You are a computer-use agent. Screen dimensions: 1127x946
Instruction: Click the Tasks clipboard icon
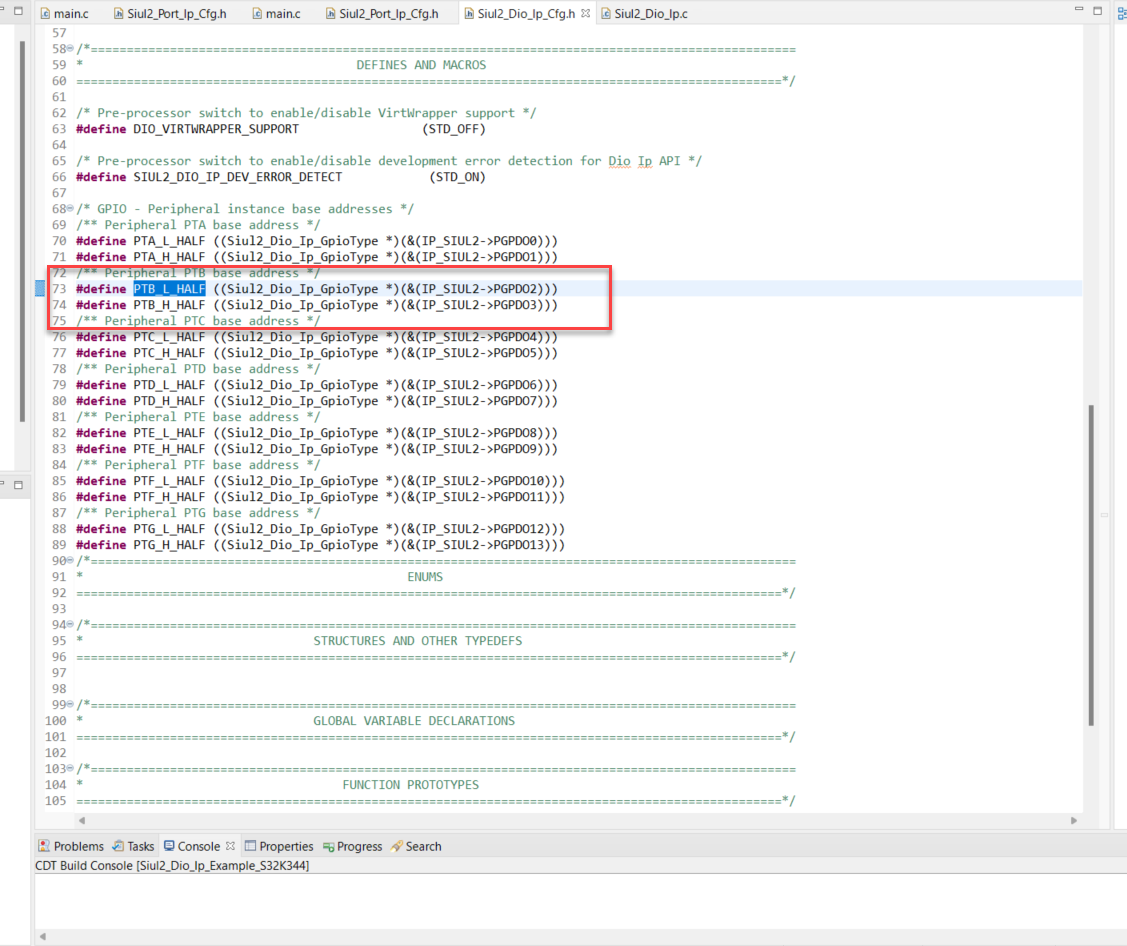point(118,846)
